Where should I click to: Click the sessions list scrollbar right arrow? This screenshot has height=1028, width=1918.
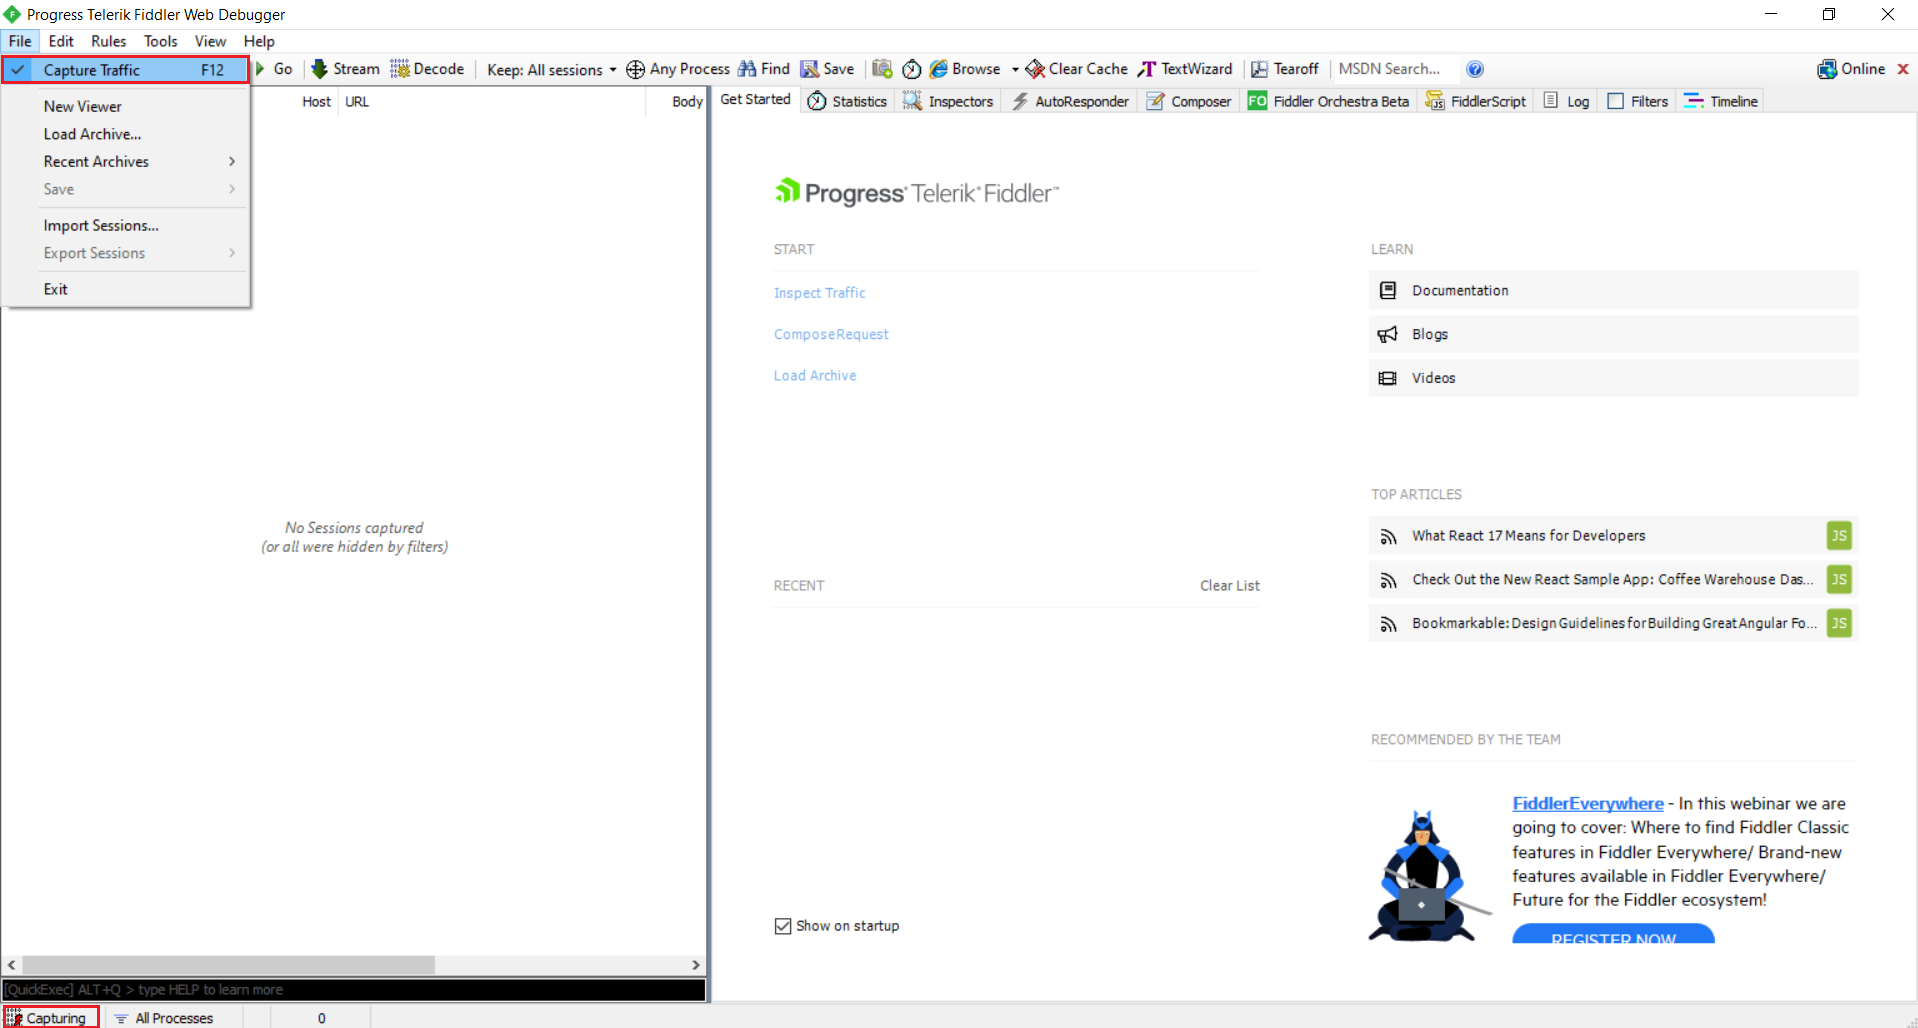(x=696, y=965)
